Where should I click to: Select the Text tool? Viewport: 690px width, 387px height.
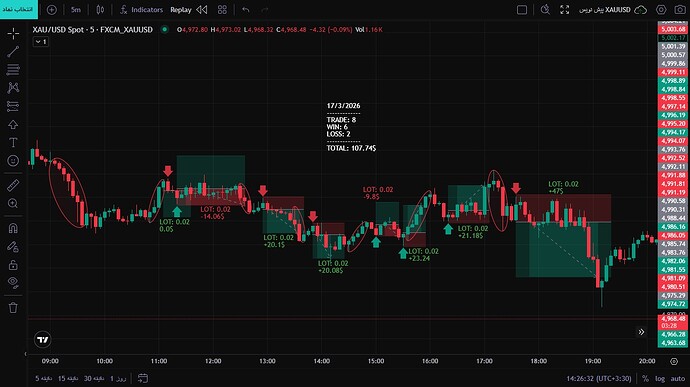tap(13, 143)
